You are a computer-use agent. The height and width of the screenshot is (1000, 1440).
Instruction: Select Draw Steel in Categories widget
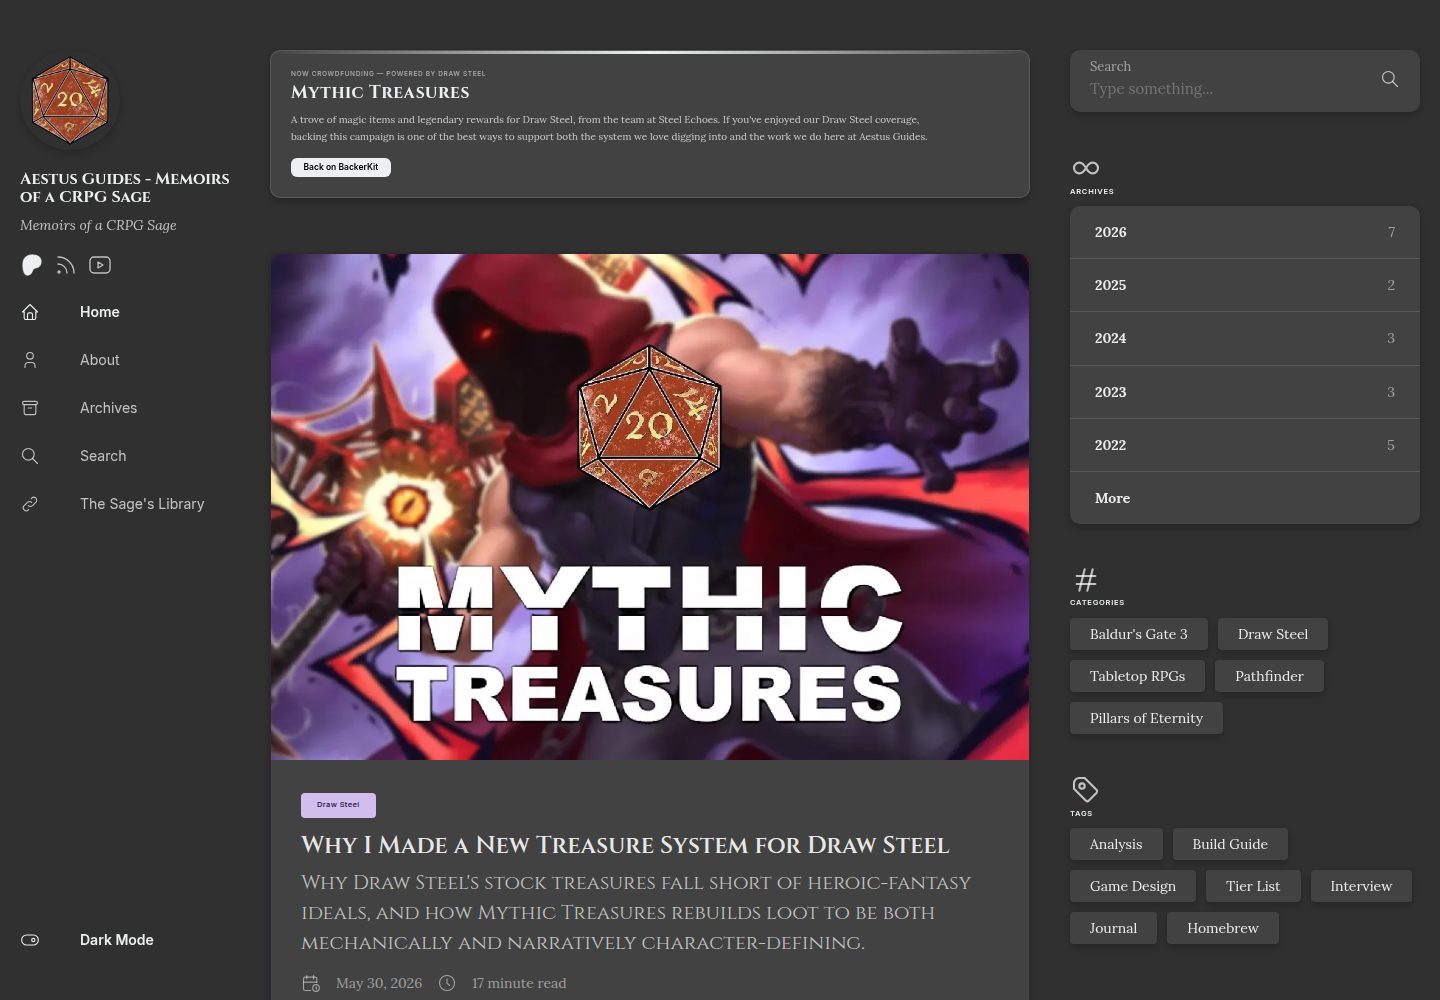[x=1273, y=634]
